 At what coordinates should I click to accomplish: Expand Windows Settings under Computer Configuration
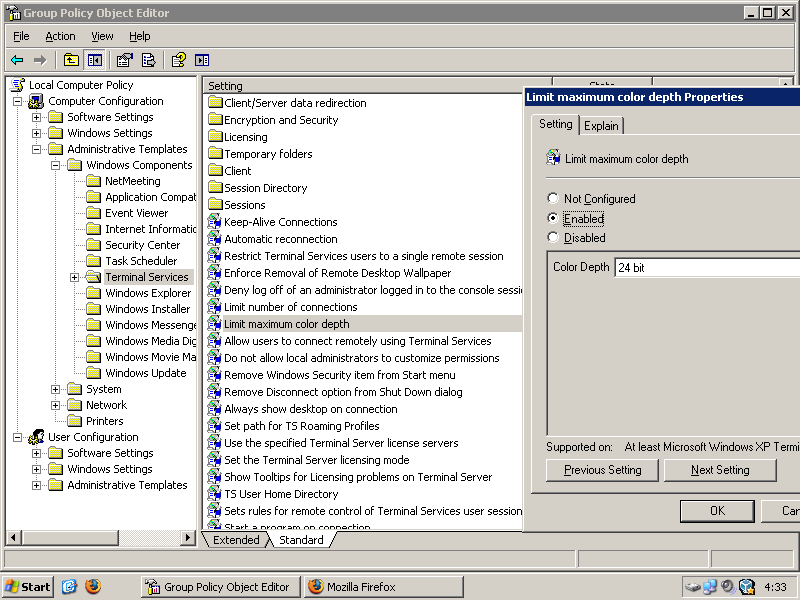(36, 133)
